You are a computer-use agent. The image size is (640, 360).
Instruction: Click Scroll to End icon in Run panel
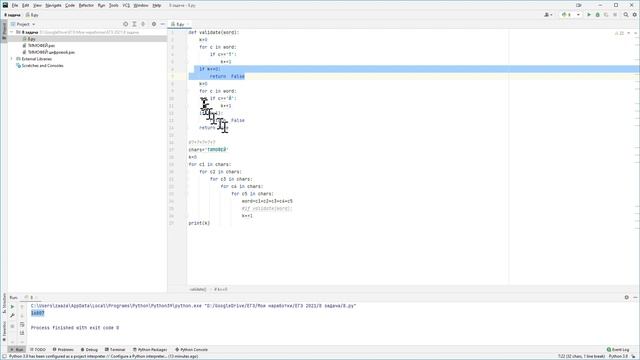pos(22,333)
